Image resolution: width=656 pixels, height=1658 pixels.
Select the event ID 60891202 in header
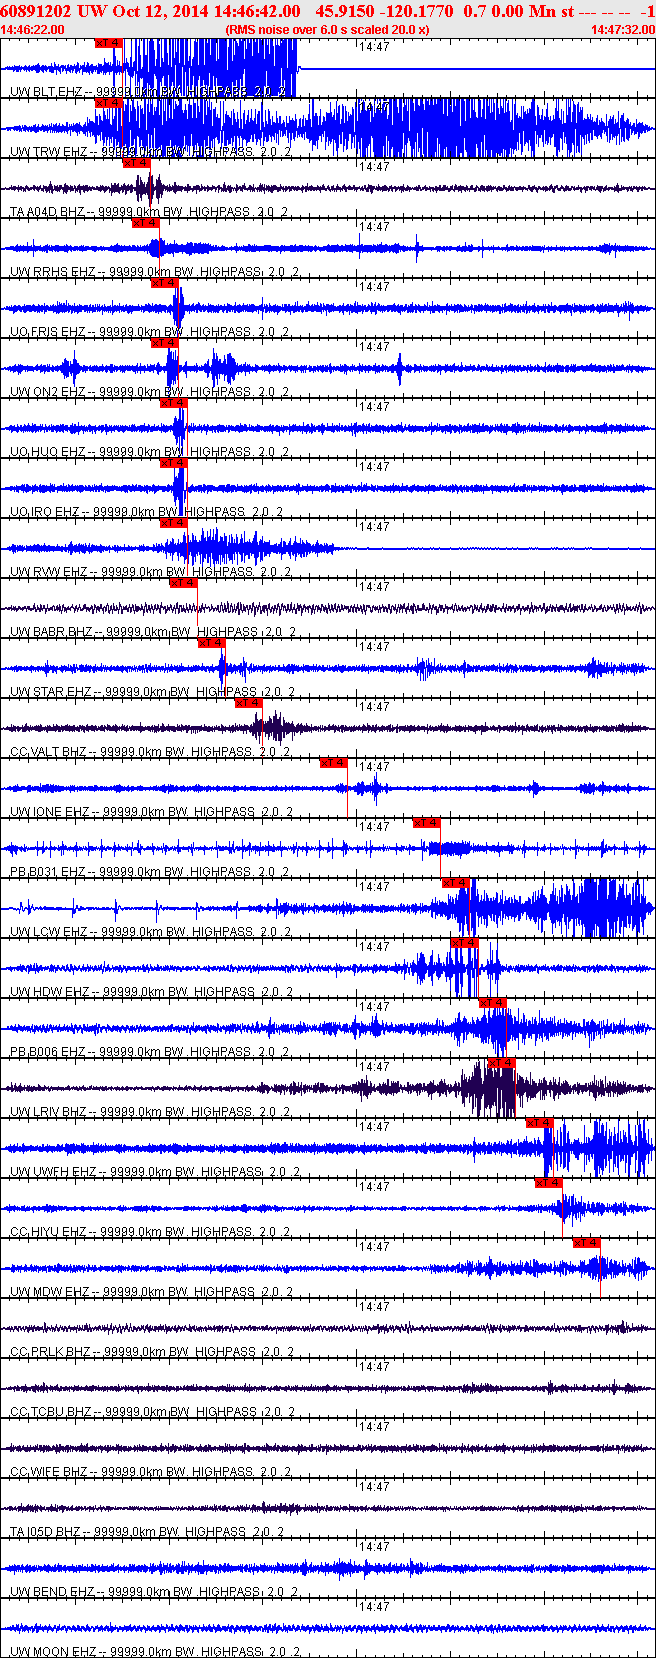(35, 11)
